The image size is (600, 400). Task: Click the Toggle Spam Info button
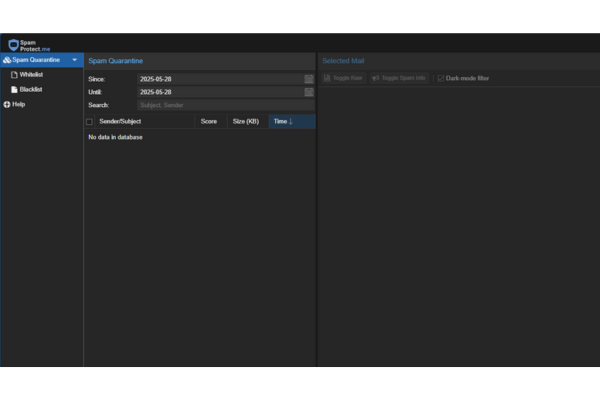coord(399,78)
